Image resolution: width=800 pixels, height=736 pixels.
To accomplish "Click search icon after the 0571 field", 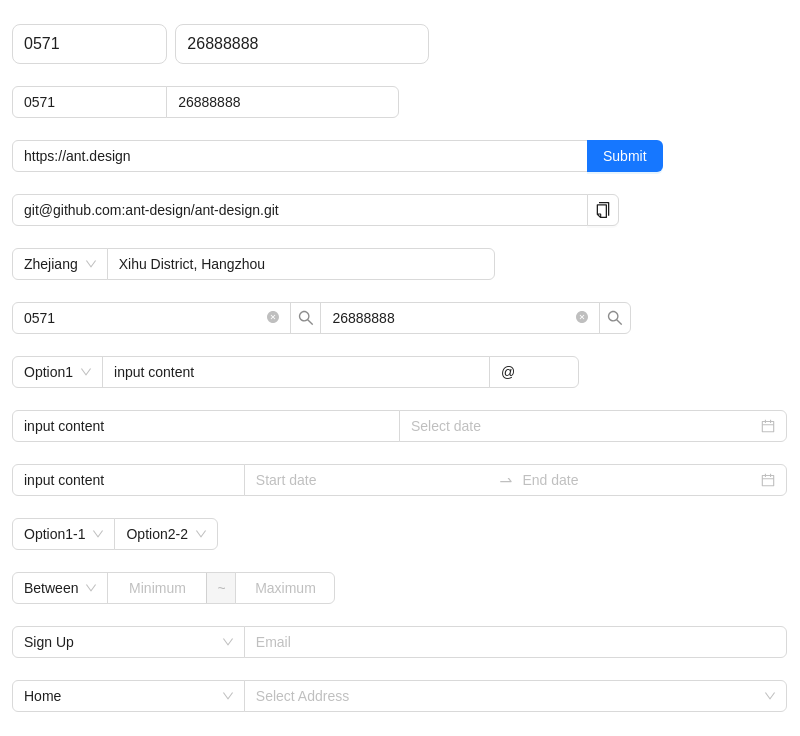I will [306, 318].
